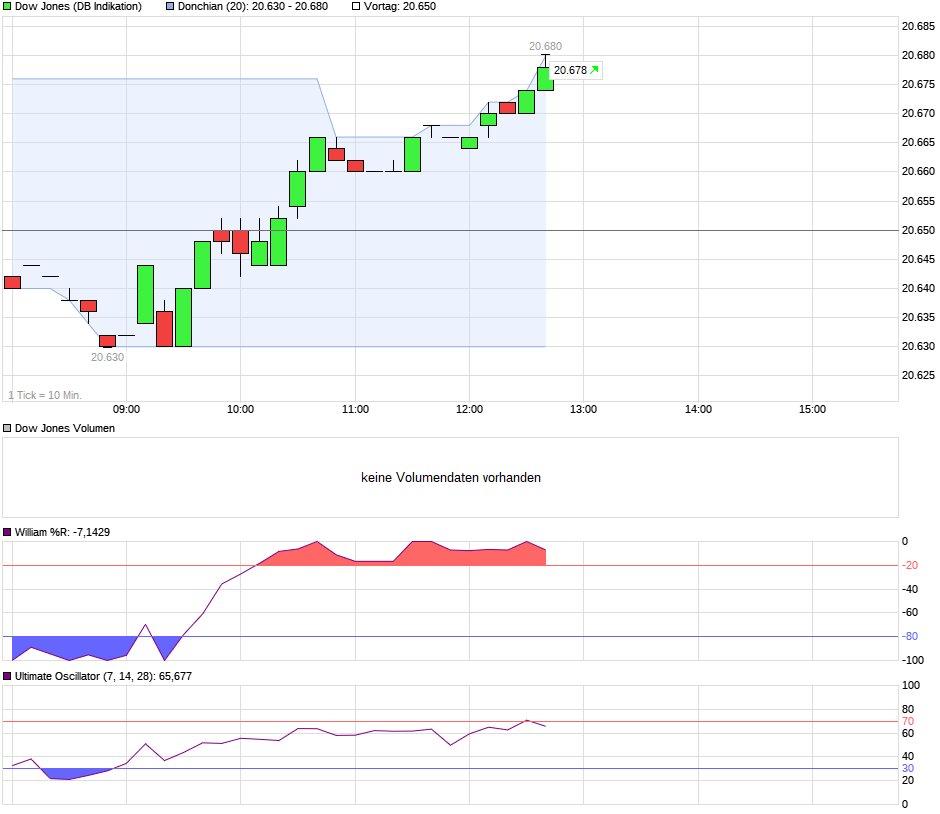
Task: Click the 20.670 price axis label
Action: click(918, 113)
